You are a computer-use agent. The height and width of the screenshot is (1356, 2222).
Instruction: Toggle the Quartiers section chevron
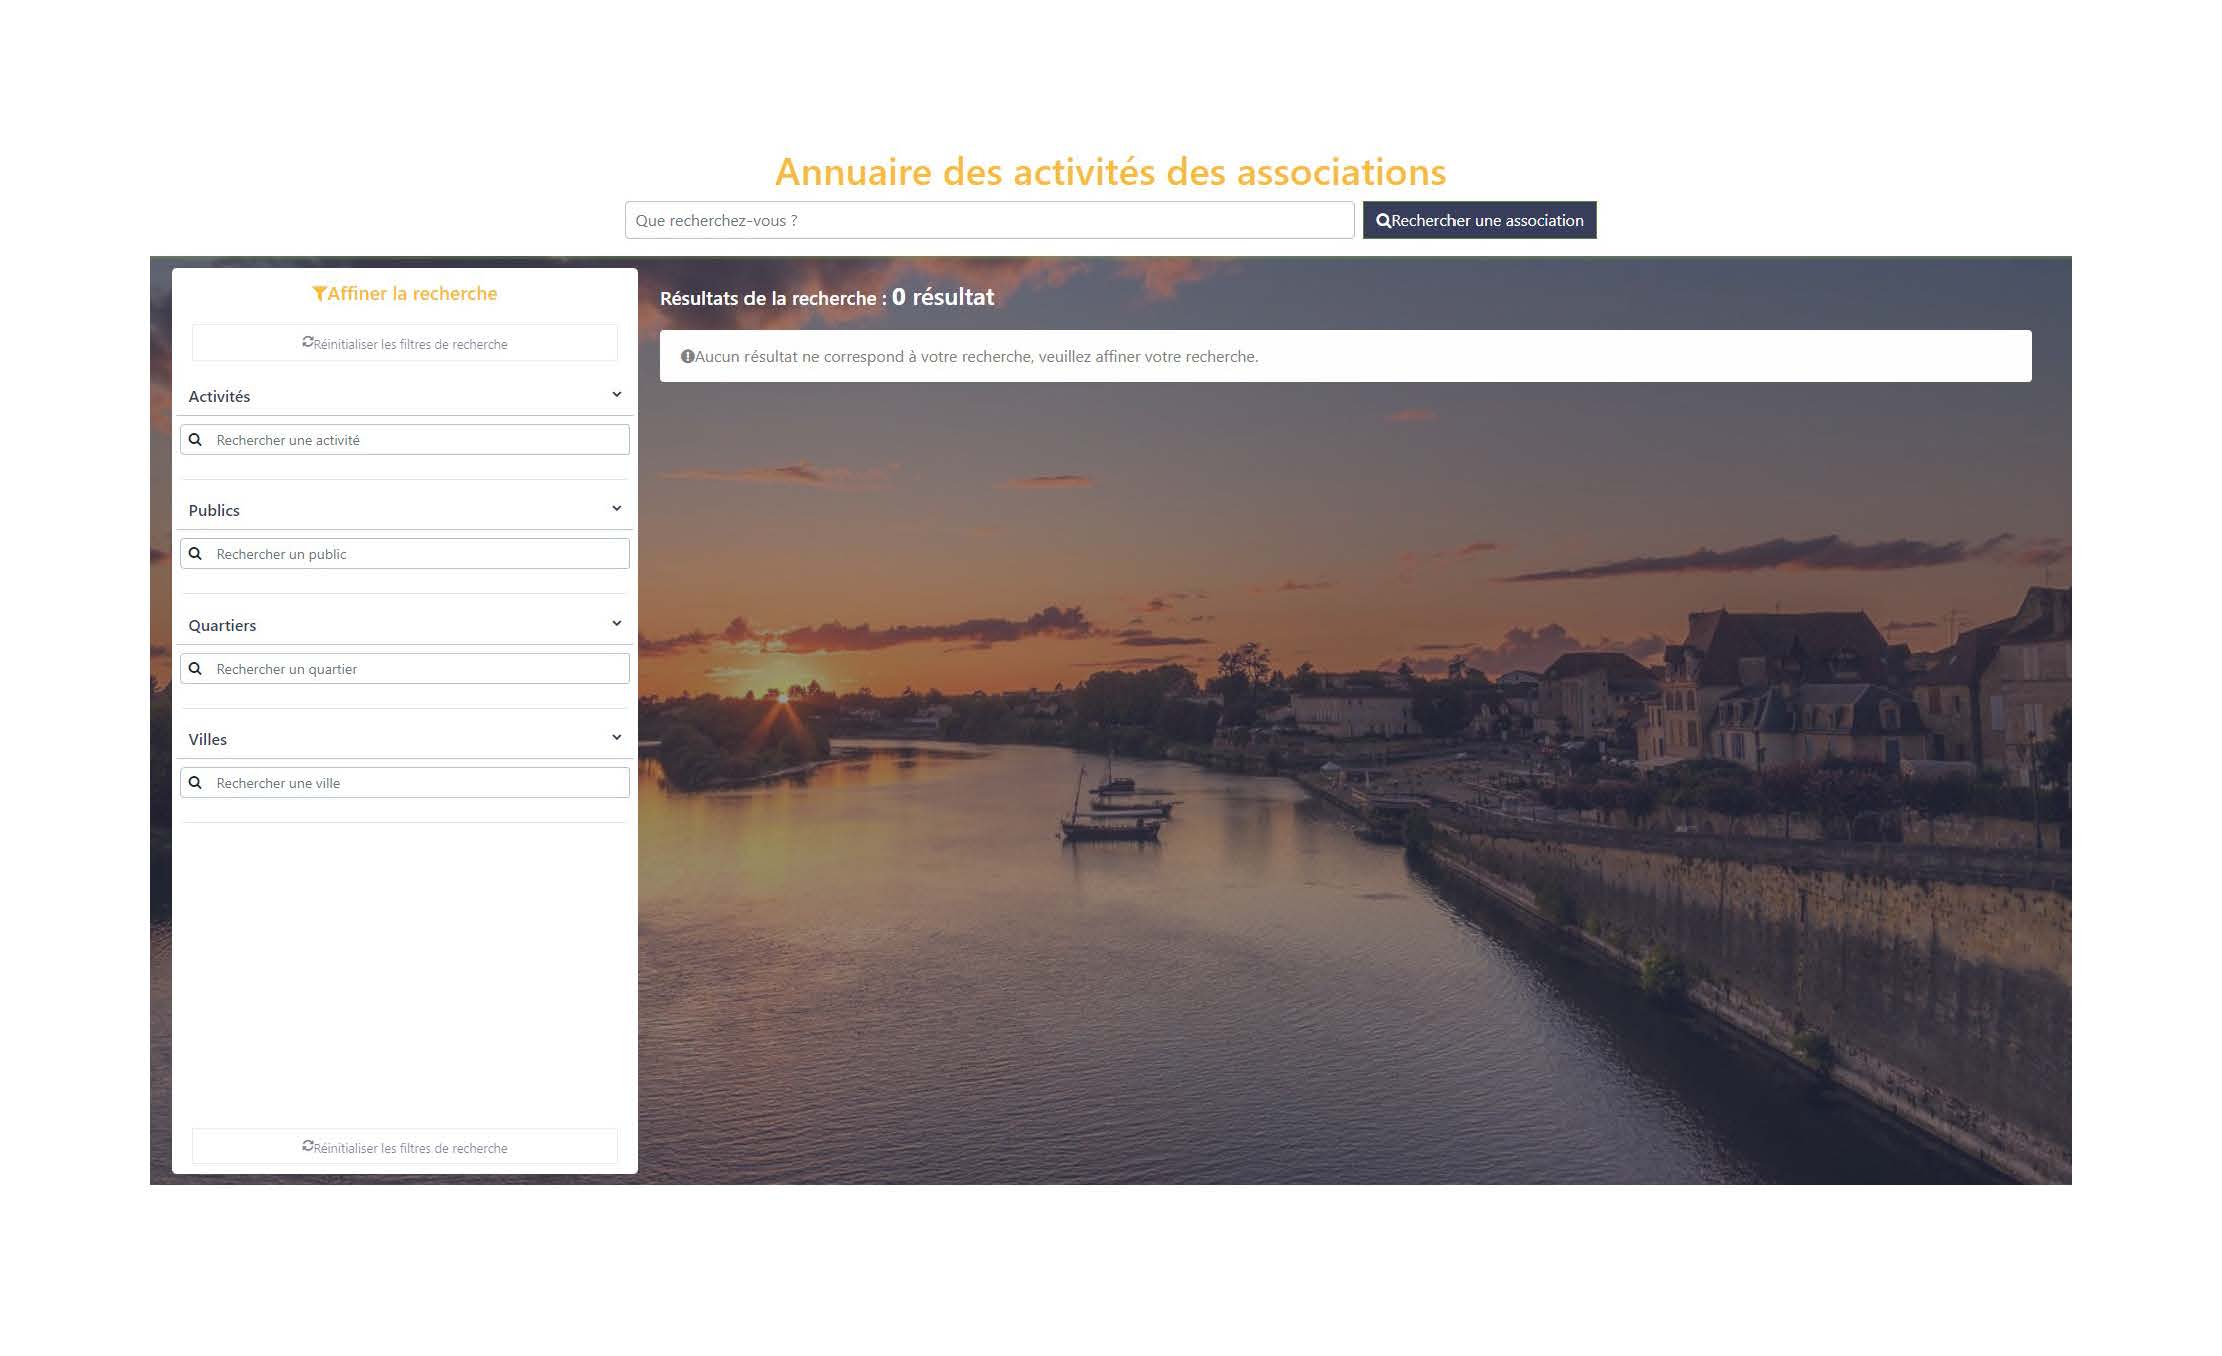(x=616, y=624)
